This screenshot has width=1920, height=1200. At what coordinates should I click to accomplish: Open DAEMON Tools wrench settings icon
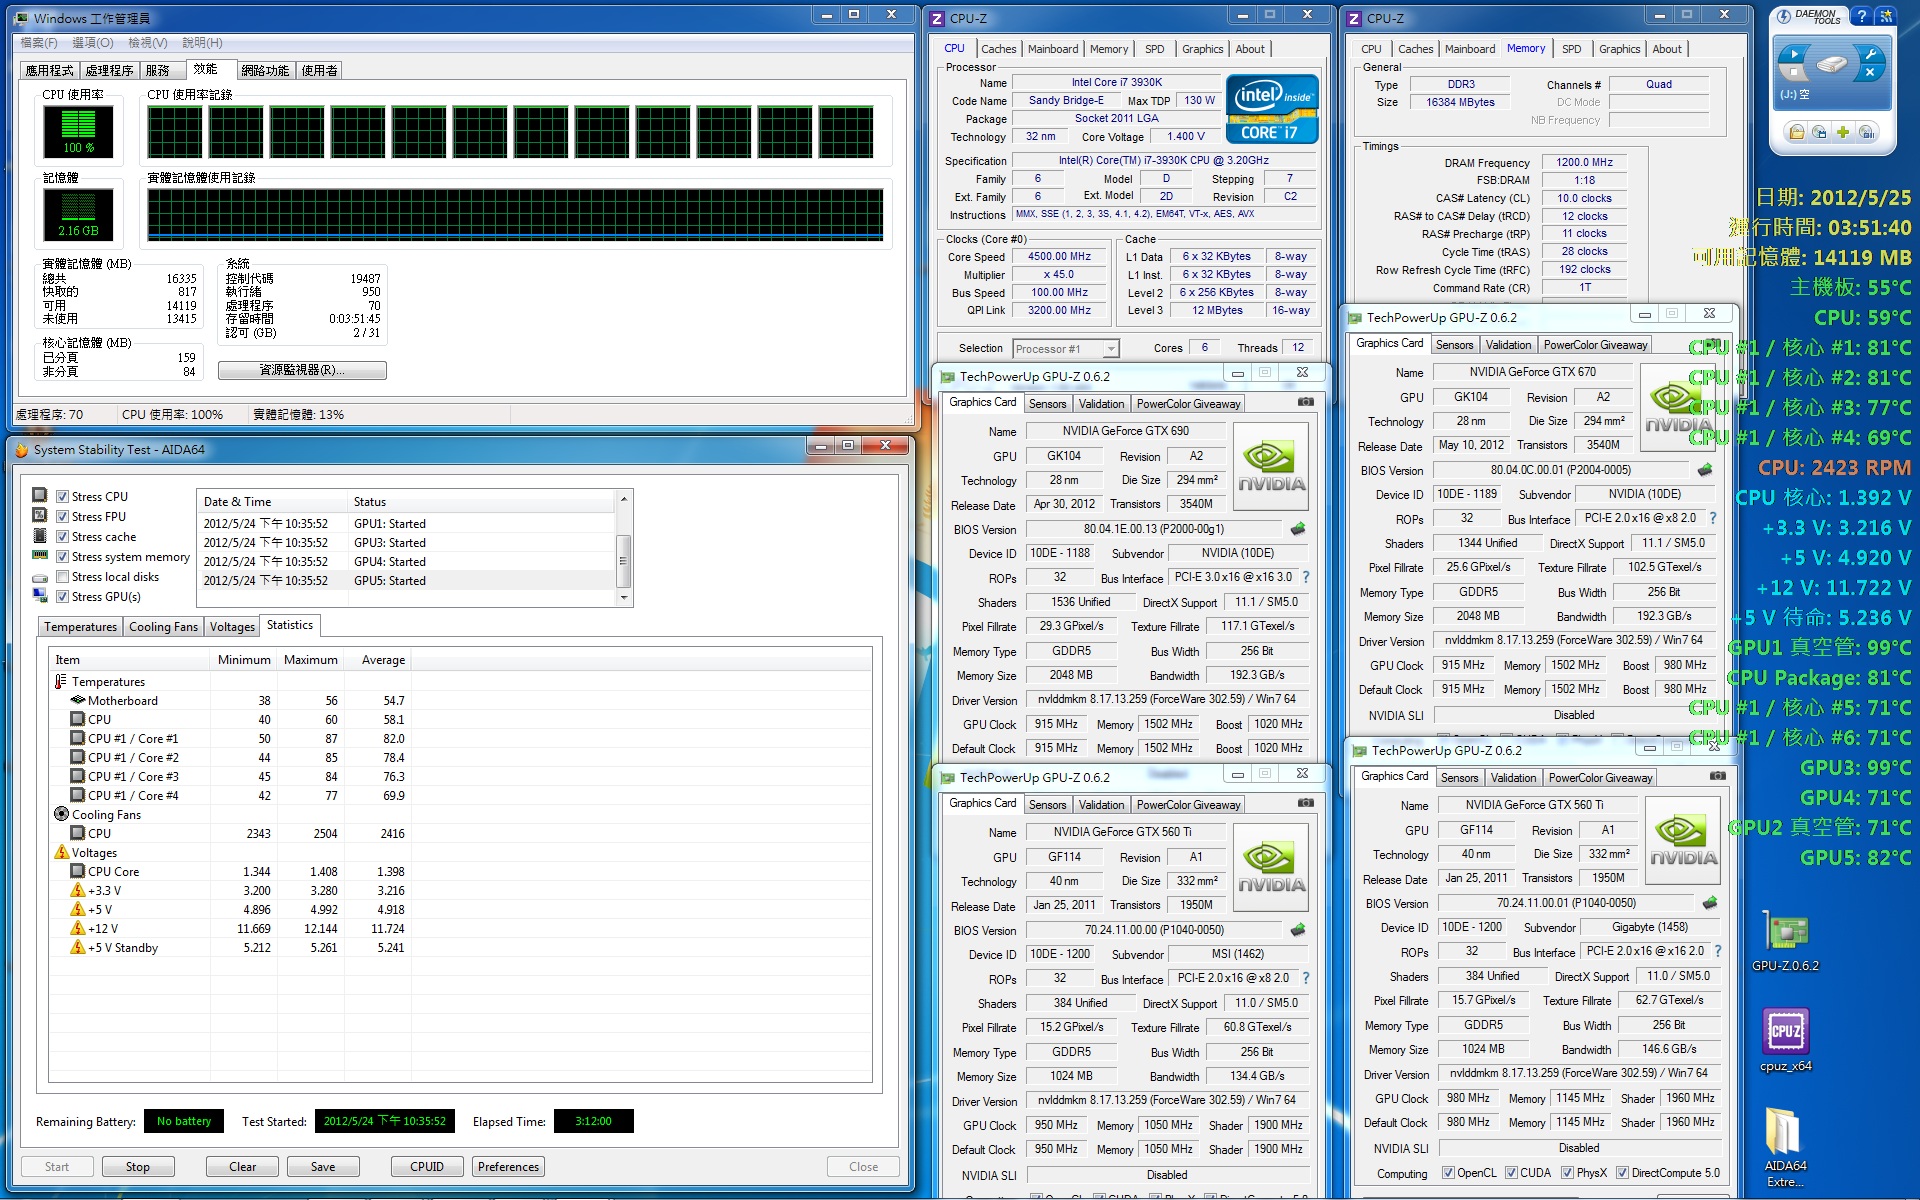pos(1869,54)
